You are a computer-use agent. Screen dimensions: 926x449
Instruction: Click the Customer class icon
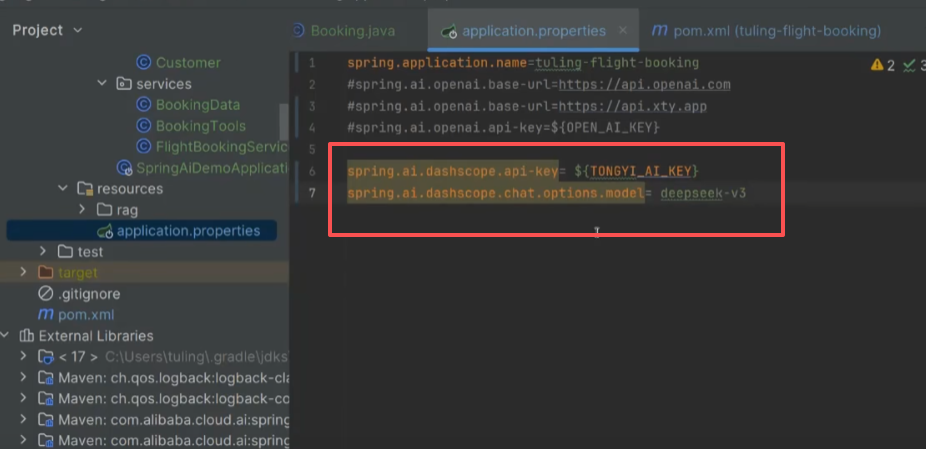click(144, 62)
